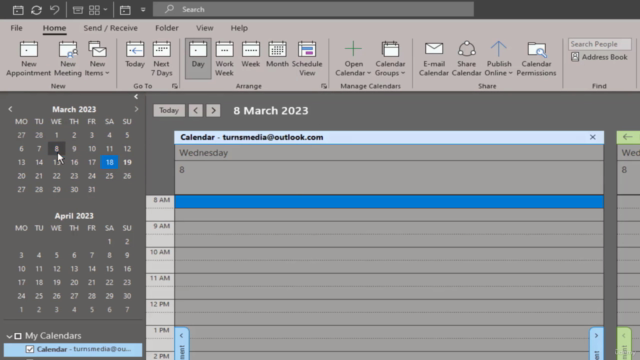Select 19 March in date navigator

coord(127,162)
